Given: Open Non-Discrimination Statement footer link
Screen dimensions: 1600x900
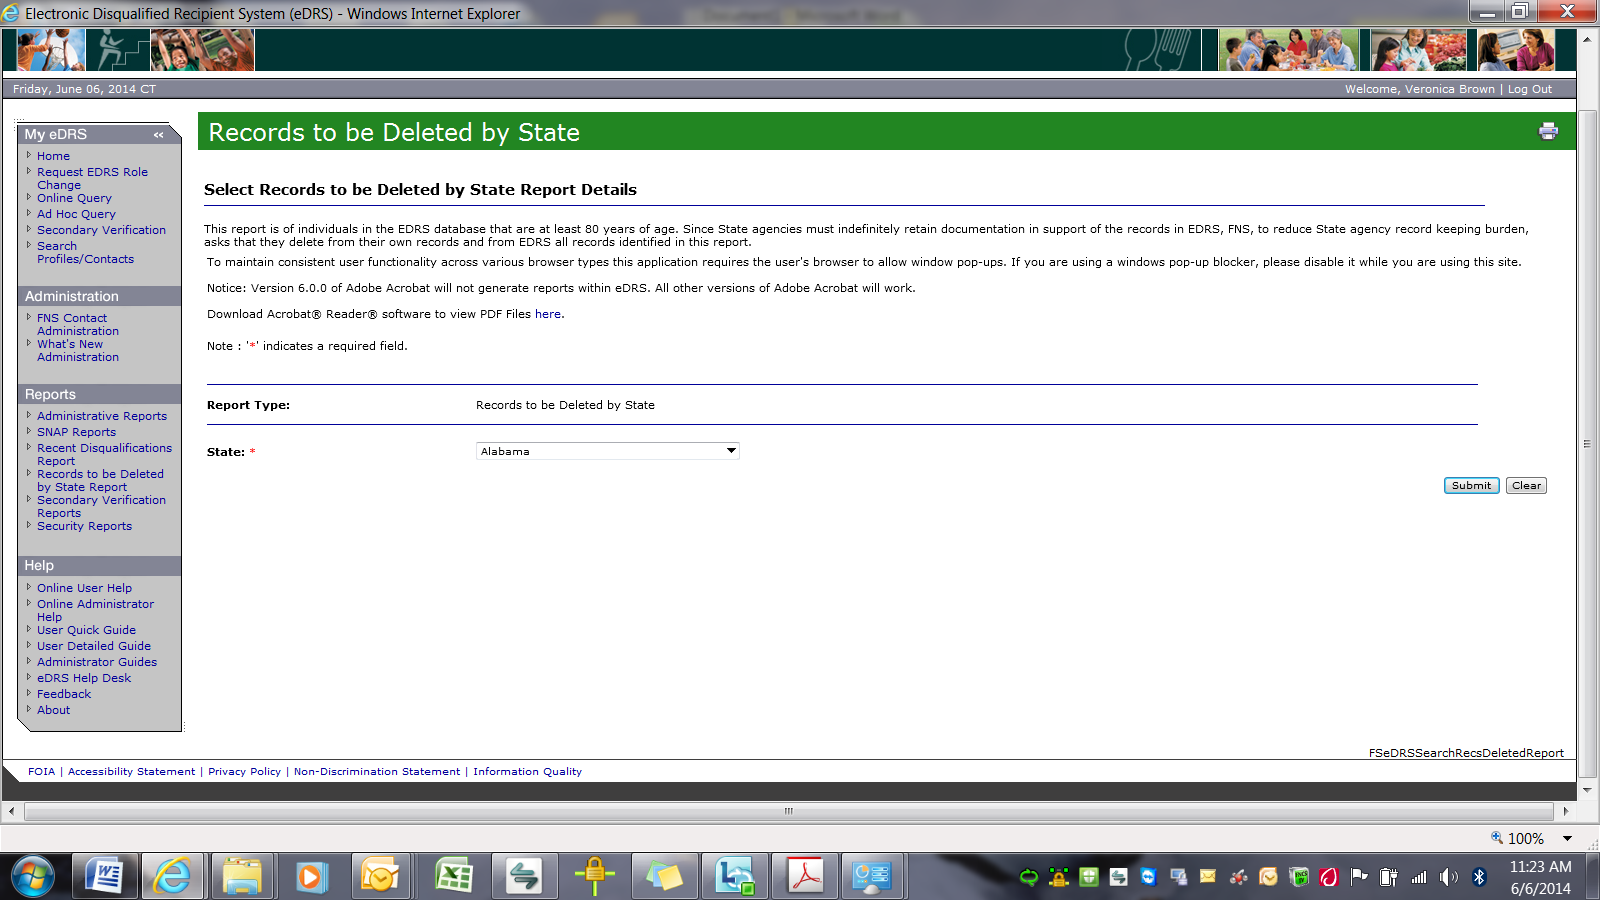Looking at the screenshot, I should tap(377, 772).
